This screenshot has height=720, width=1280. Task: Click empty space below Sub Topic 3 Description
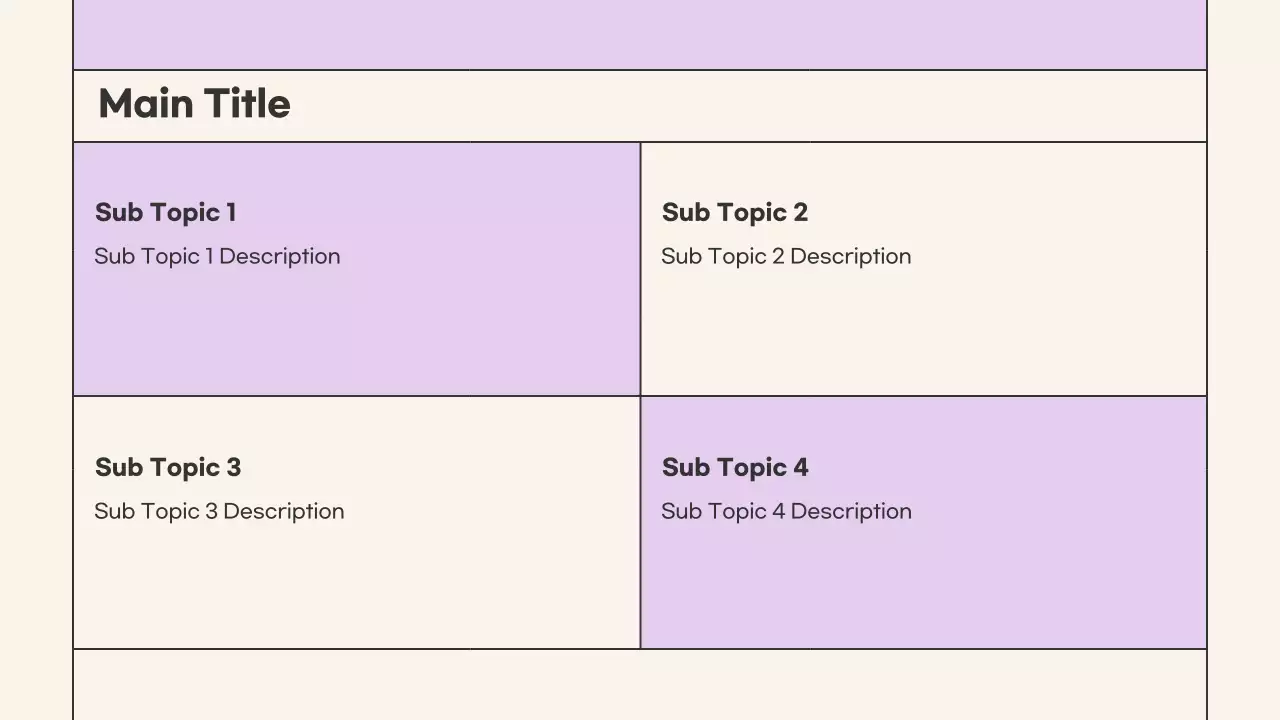pyautogui.click(x=356, y=590)
